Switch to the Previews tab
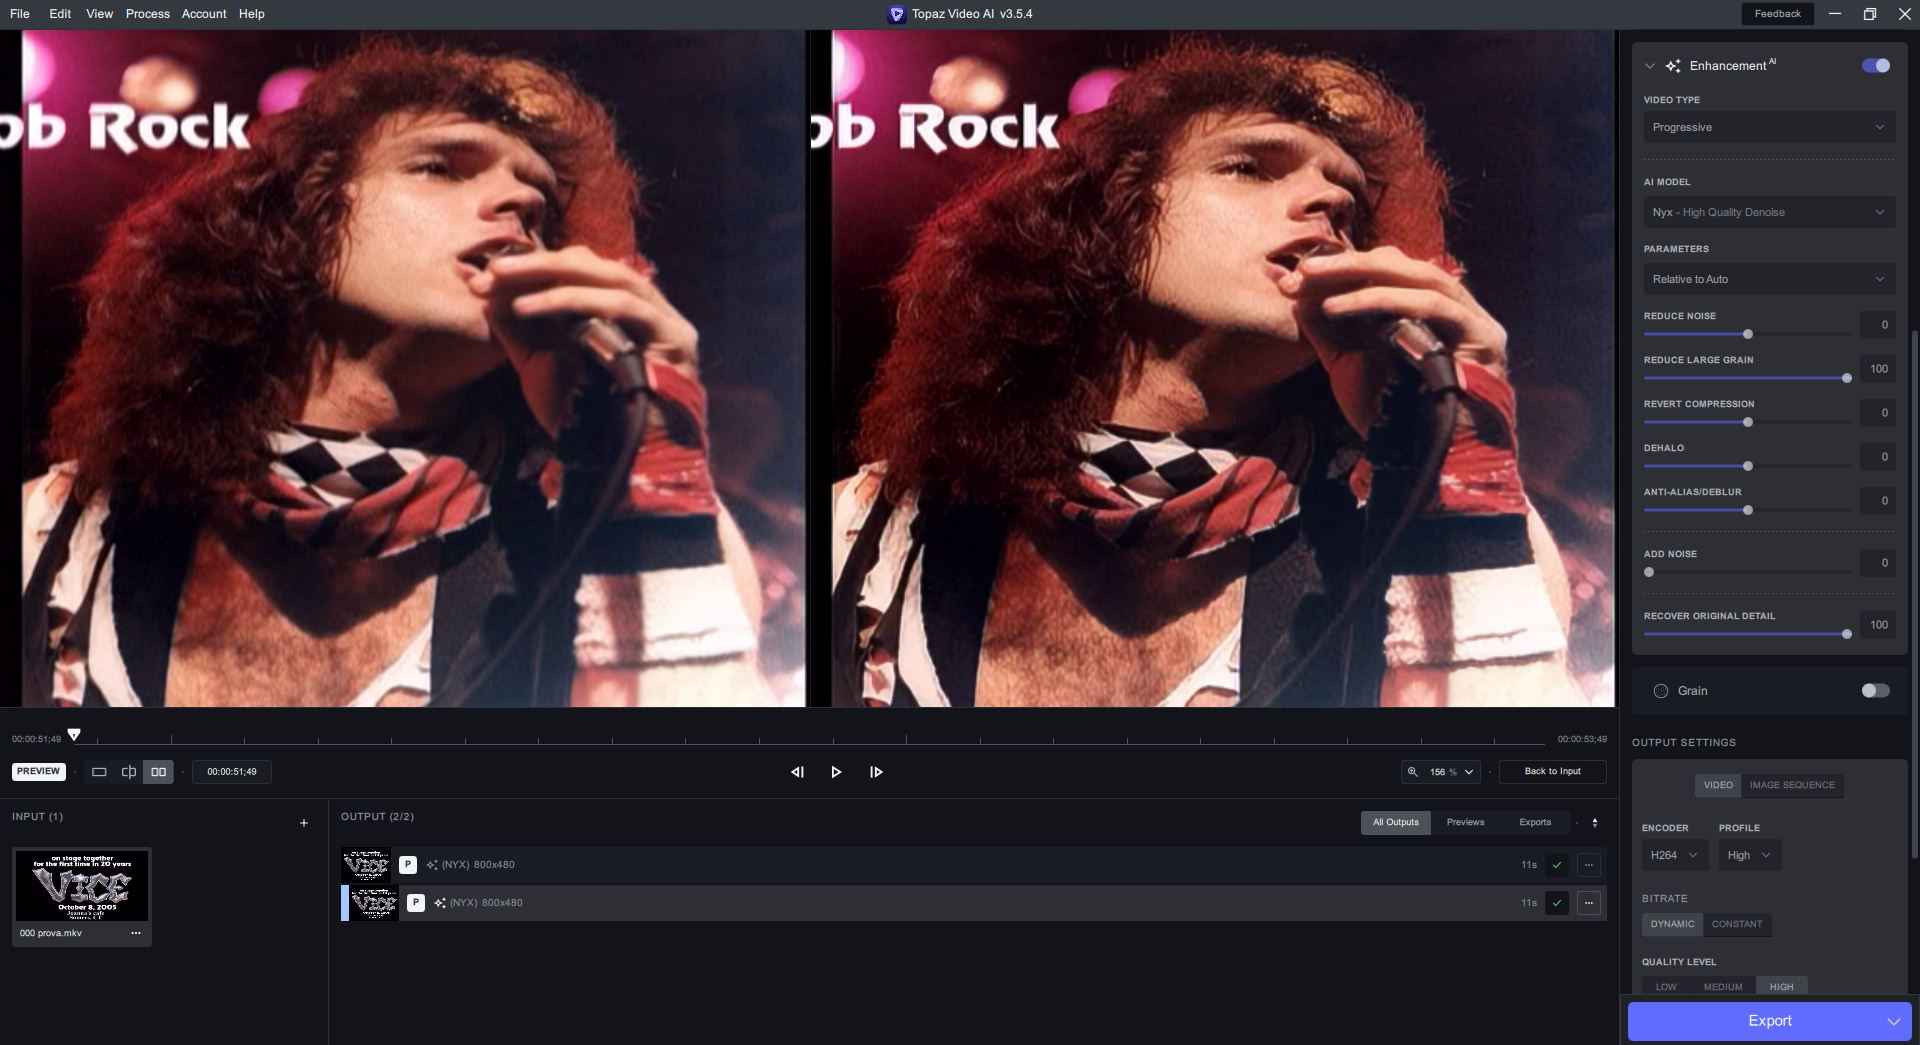The height and width of the screenshot is (1045, 1920). click(1465, 823)
